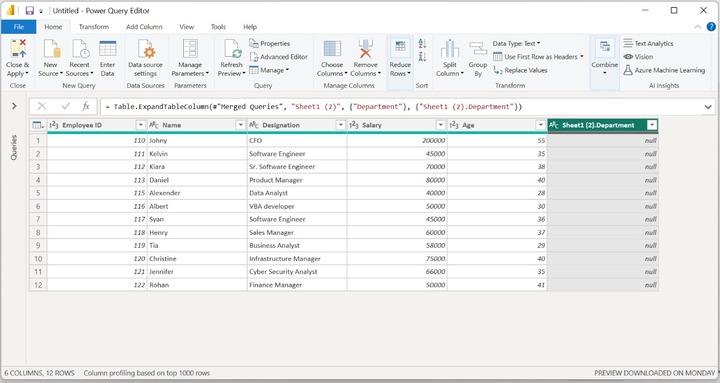Select cell 'Product Manager'
This screenshot has width=720, height=383.
click(297, 180)
